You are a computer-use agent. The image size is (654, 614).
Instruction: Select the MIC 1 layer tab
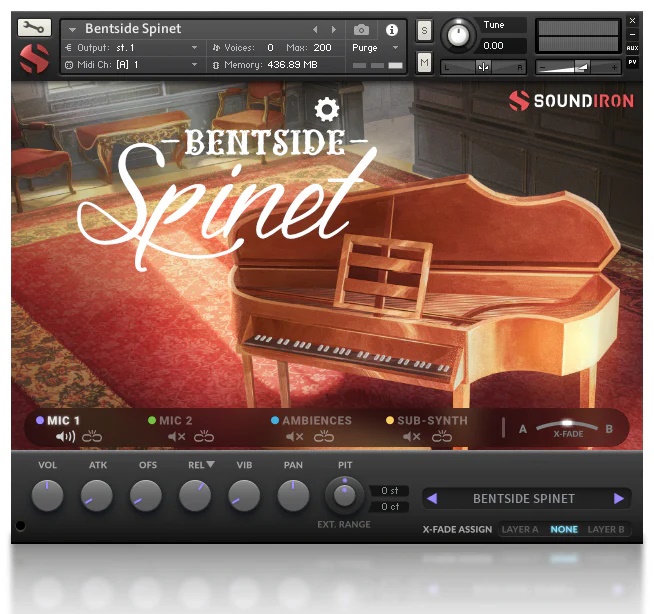58,420
